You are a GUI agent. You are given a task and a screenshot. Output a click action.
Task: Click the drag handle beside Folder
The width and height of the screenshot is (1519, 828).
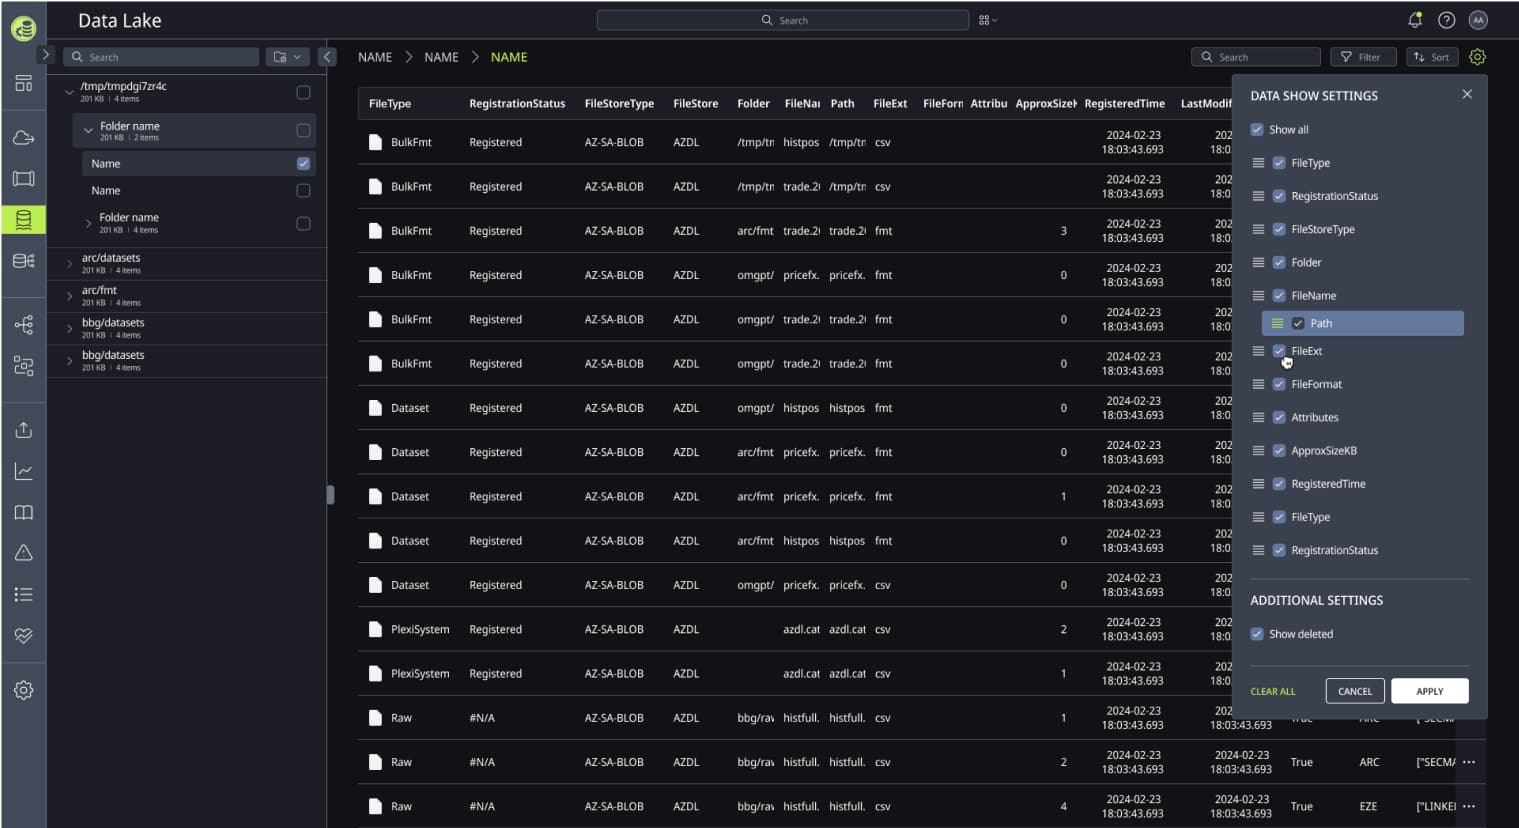pos(1258,262)
